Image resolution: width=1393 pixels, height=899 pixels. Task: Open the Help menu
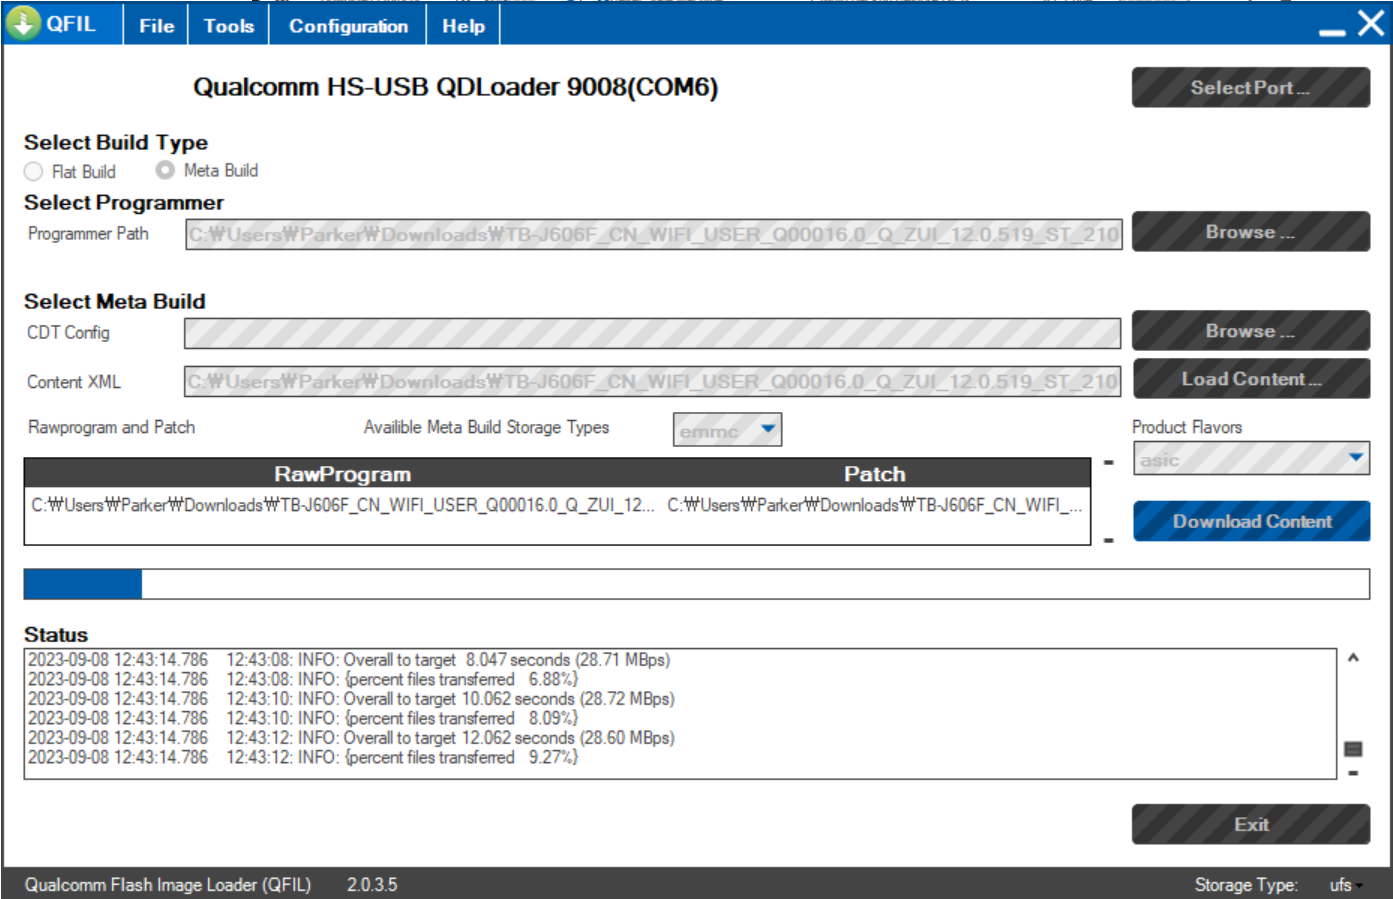[x=463, y=26]
